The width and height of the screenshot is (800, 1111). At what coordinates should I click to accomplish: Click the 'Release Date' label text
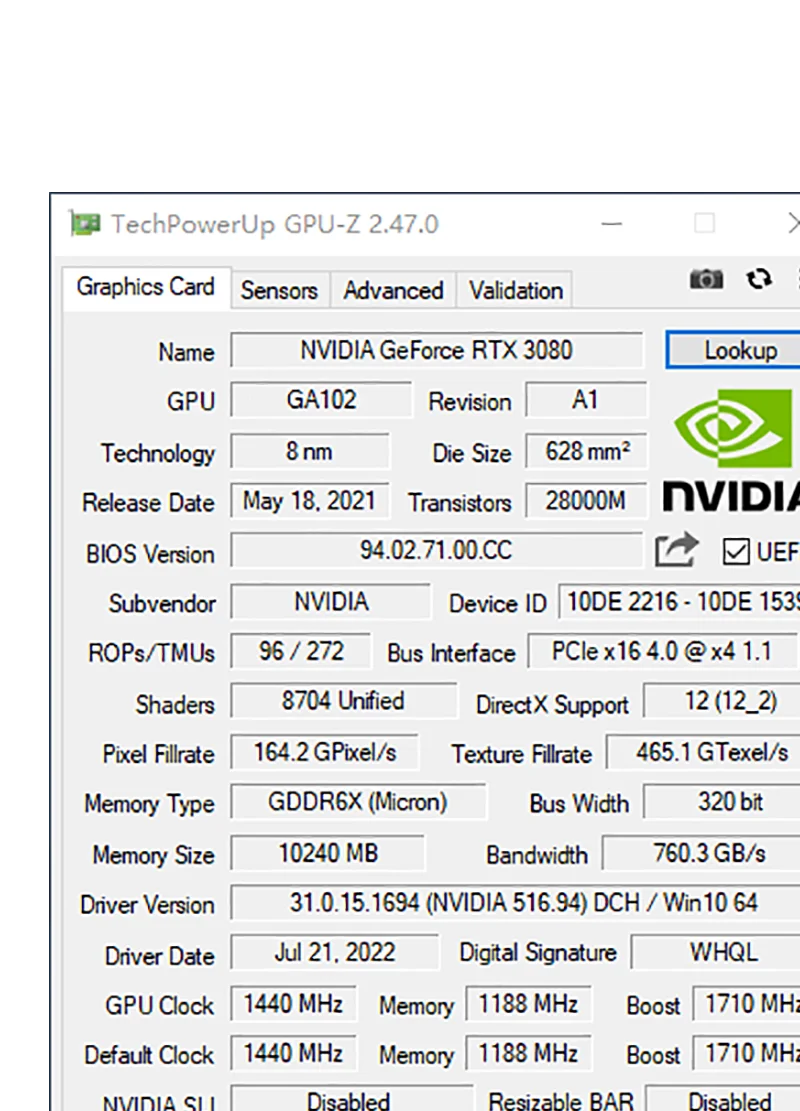tap(148, 502)
